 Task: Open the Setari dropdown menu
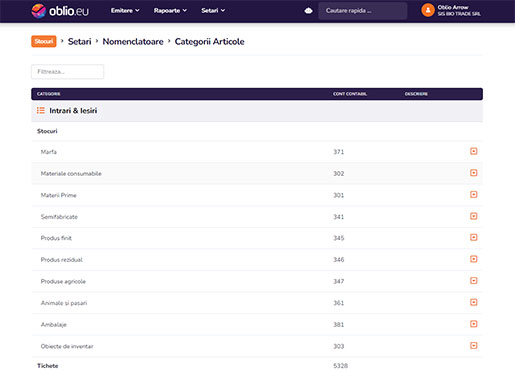(213, 11)
